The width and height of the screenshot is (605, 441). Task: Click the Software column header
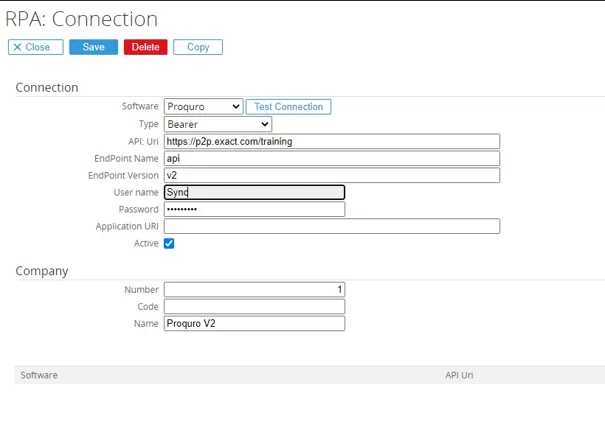(x=39, y=375)
